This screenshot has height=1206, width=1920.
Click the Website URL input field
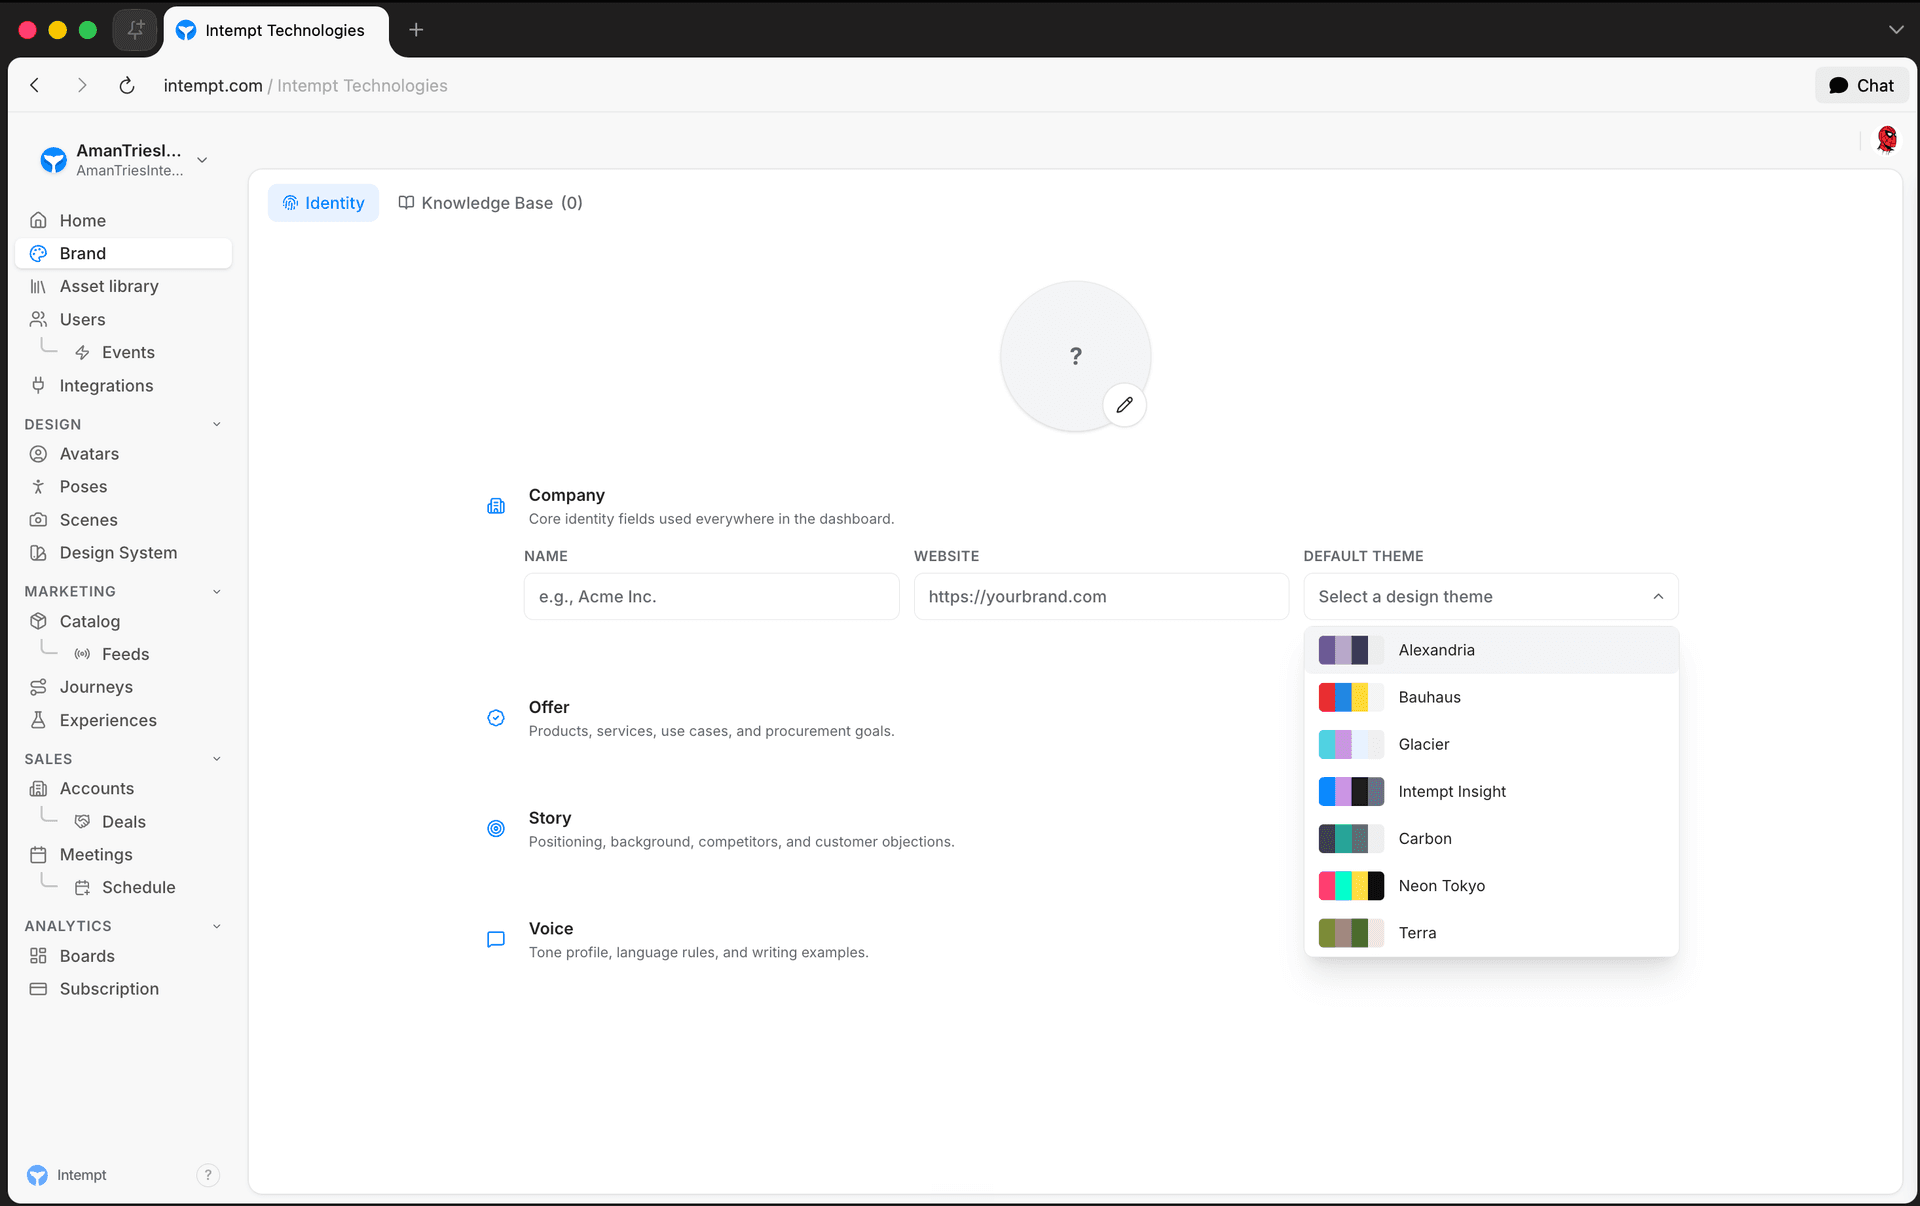1101,597
